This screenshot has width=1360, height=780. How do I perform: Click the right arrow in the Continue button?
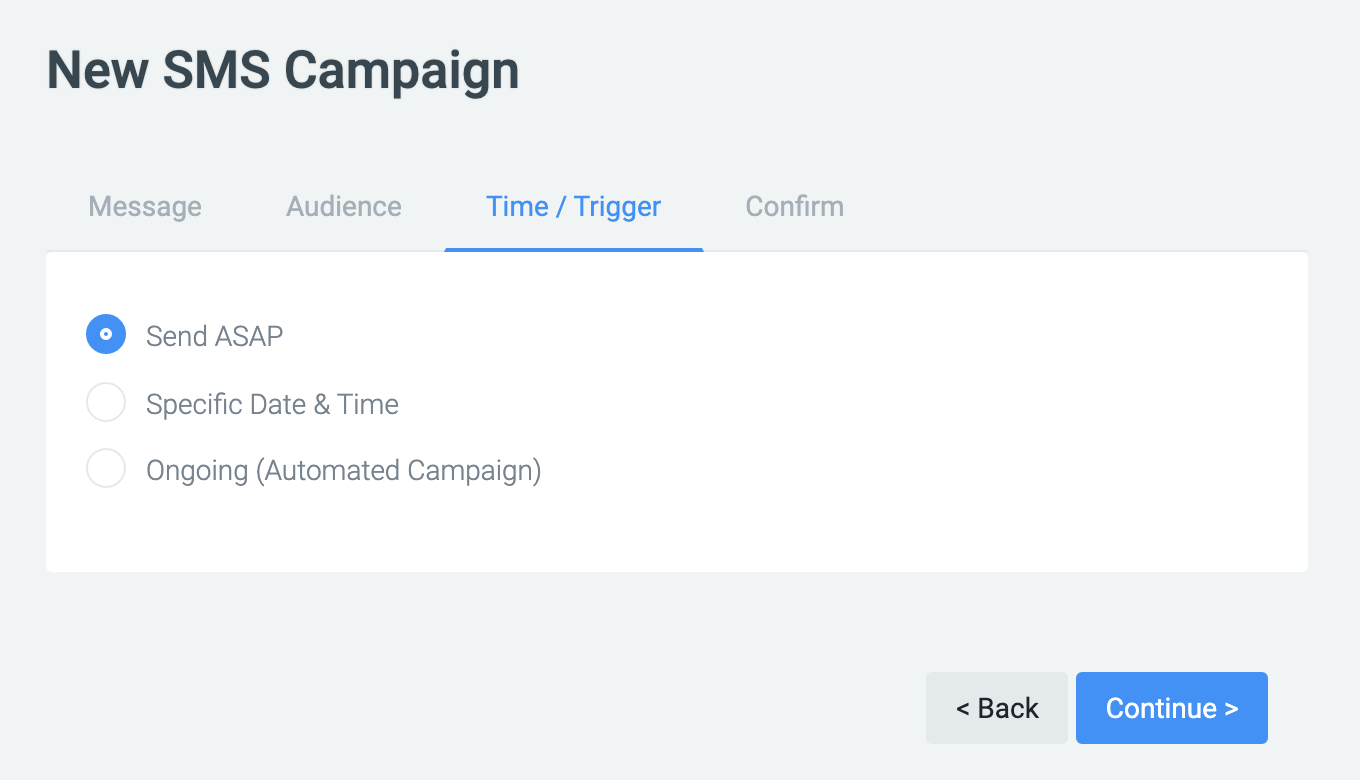1232,709
